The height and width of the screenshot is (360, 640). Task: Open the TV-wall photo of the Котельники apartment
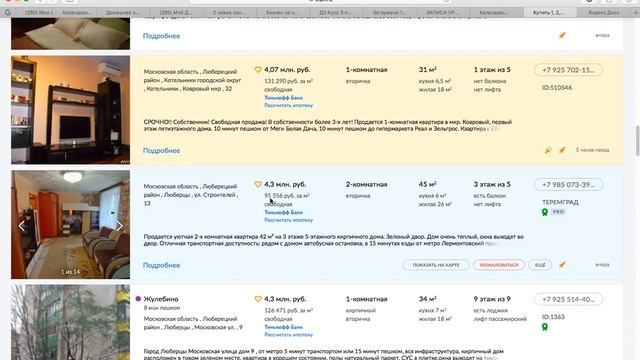click(x=71, y=110)
